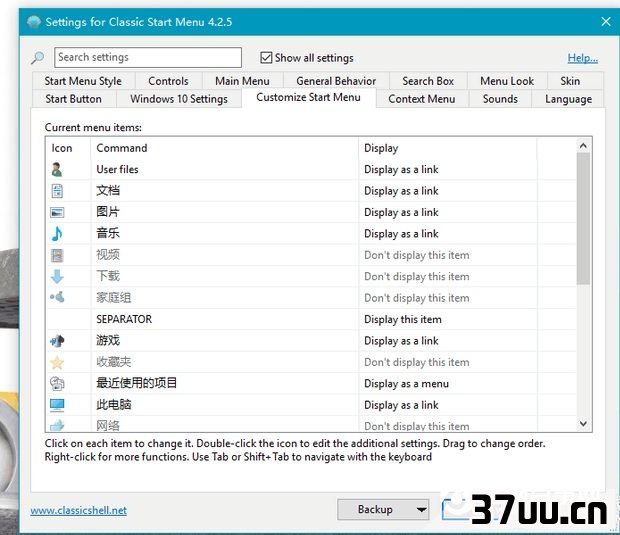Select the 此电脑 command
Image resolution: width=620 pixels, height=535 pixels.
point(113,405)
